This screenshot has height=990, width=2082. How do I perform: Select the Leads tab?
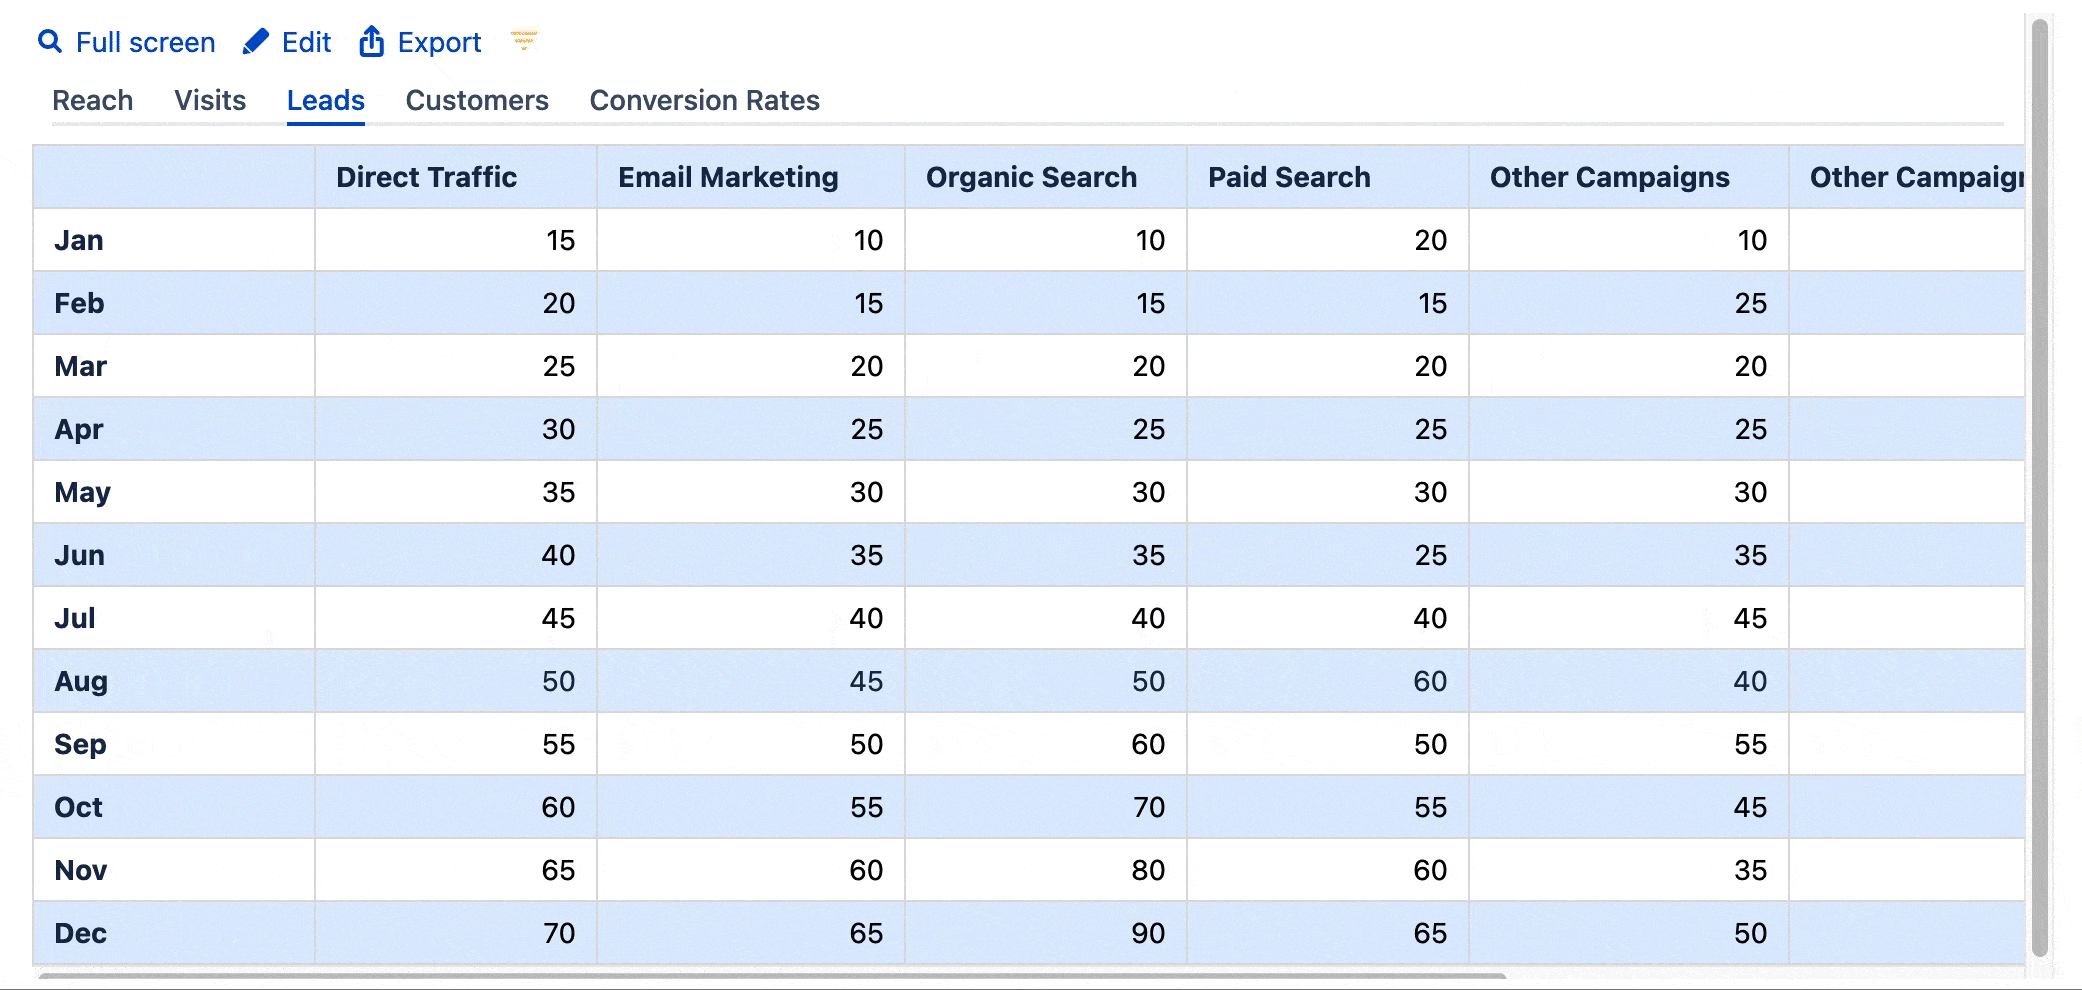pyautogui.click(x=326, y=101)
